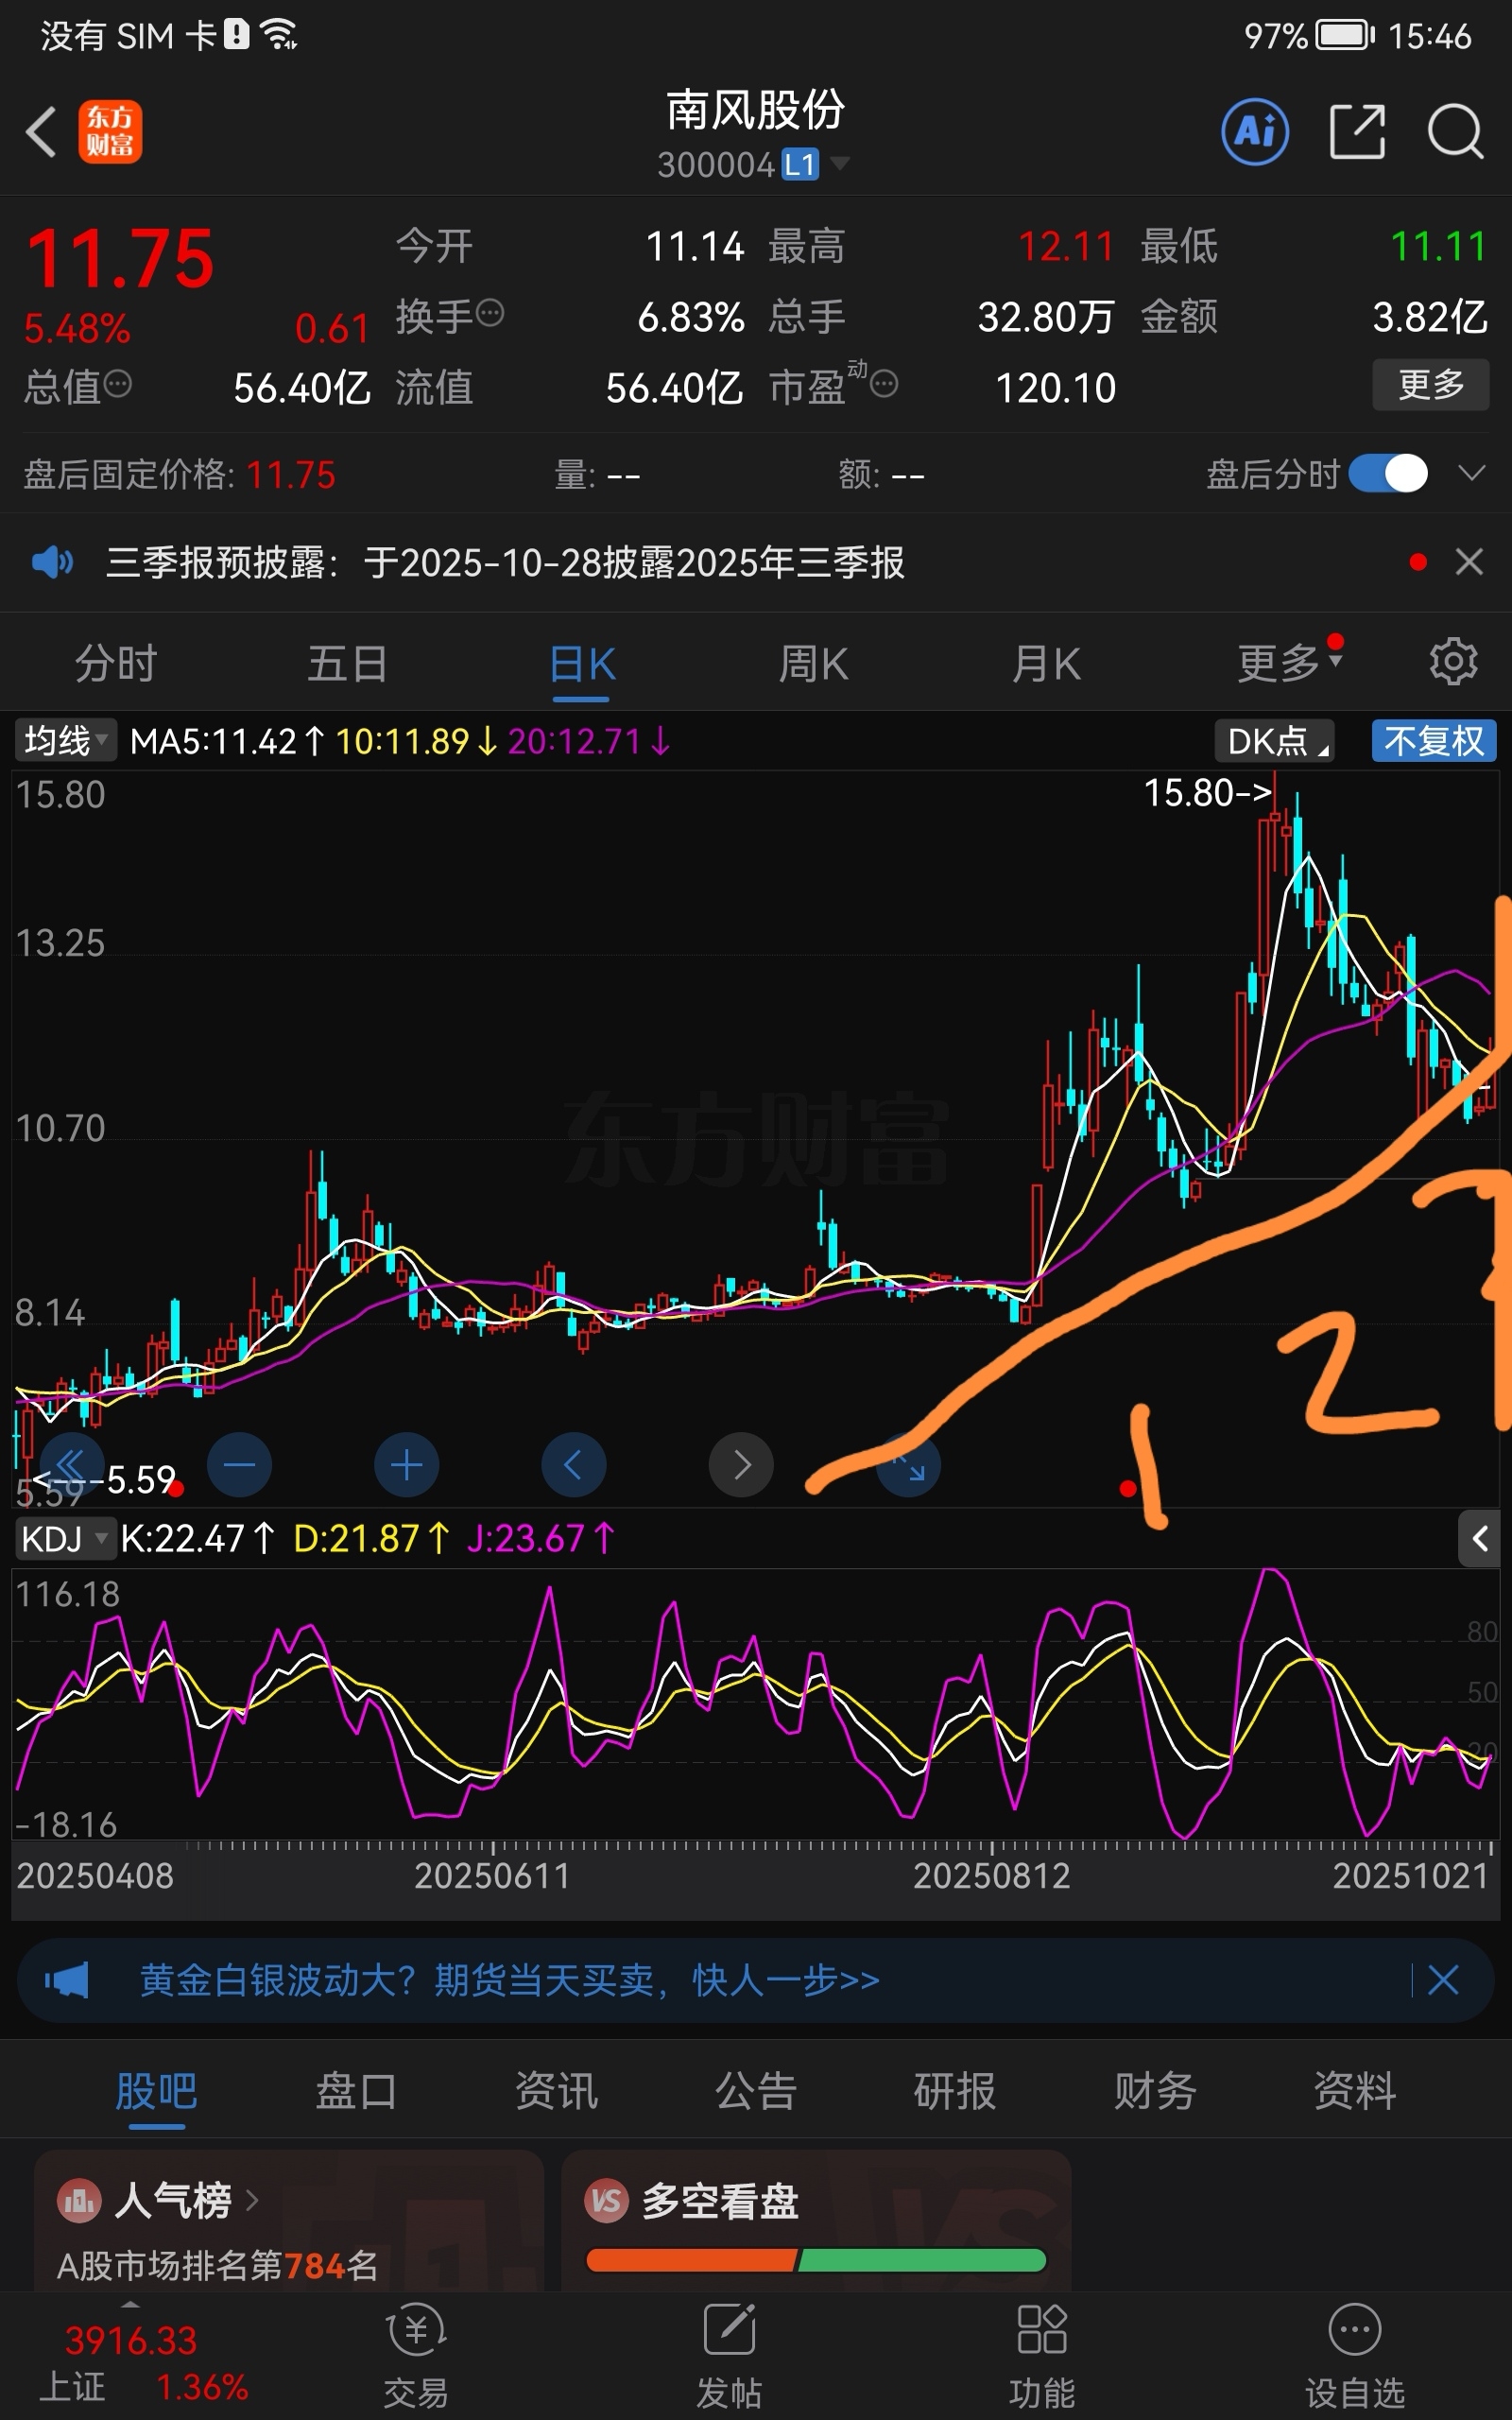Tap the share export icon
Viewport: 1512px width, 2420px height.
point(1357,131)
